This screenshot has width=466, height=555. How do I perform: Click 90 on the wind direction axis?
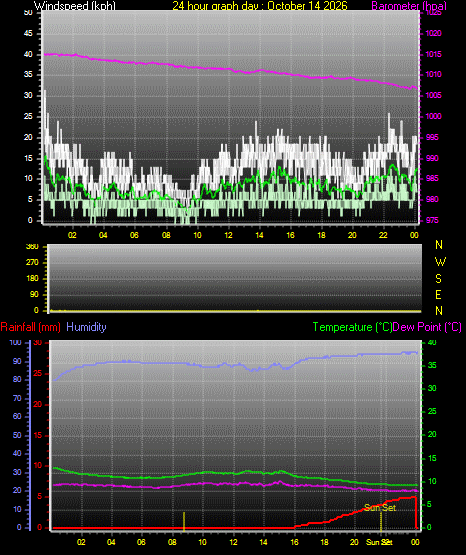(x=34, y=294)
